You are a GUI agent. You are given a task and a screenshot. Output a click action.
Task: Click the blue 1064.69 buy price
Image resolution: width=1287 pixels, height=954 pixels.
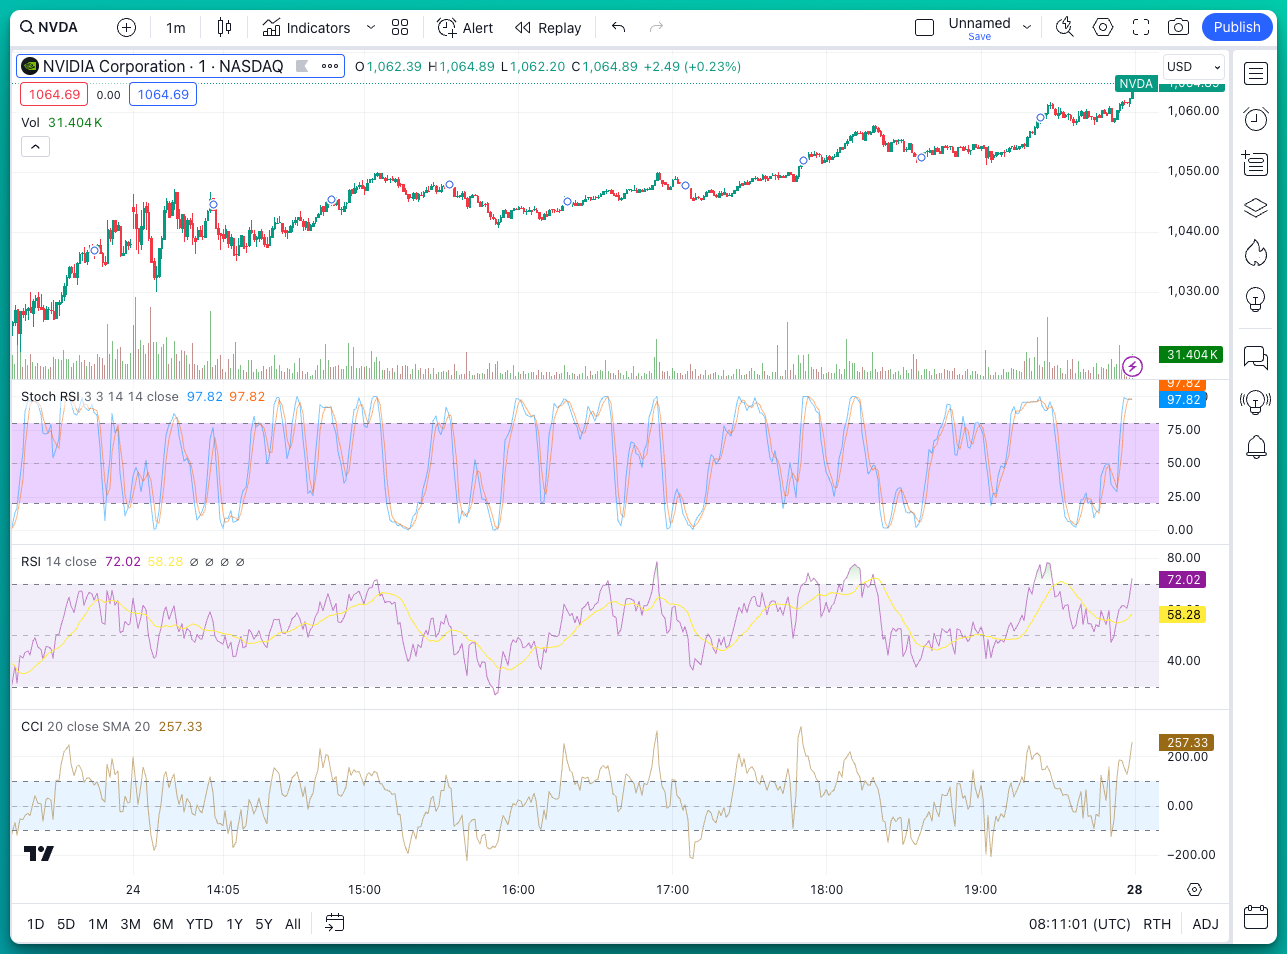(x=163, y=94)
